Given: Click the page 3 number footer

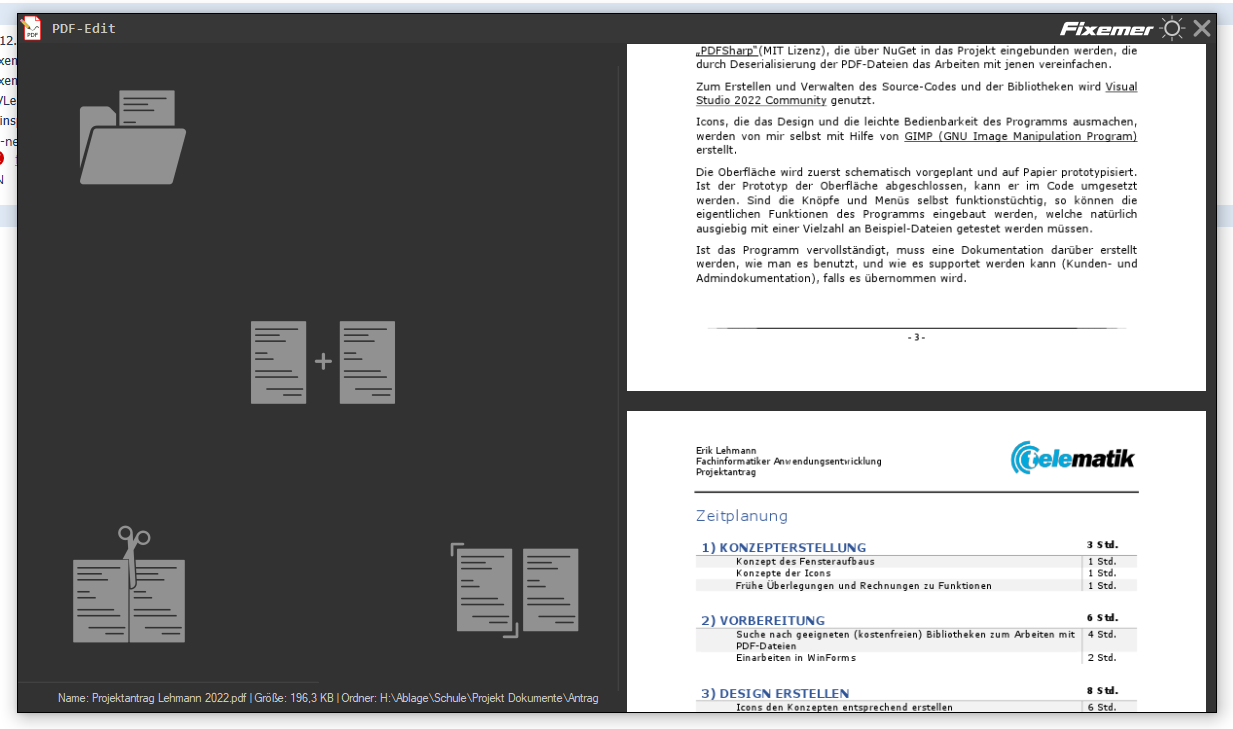Looking at the screenshot, I should point(916,338).
